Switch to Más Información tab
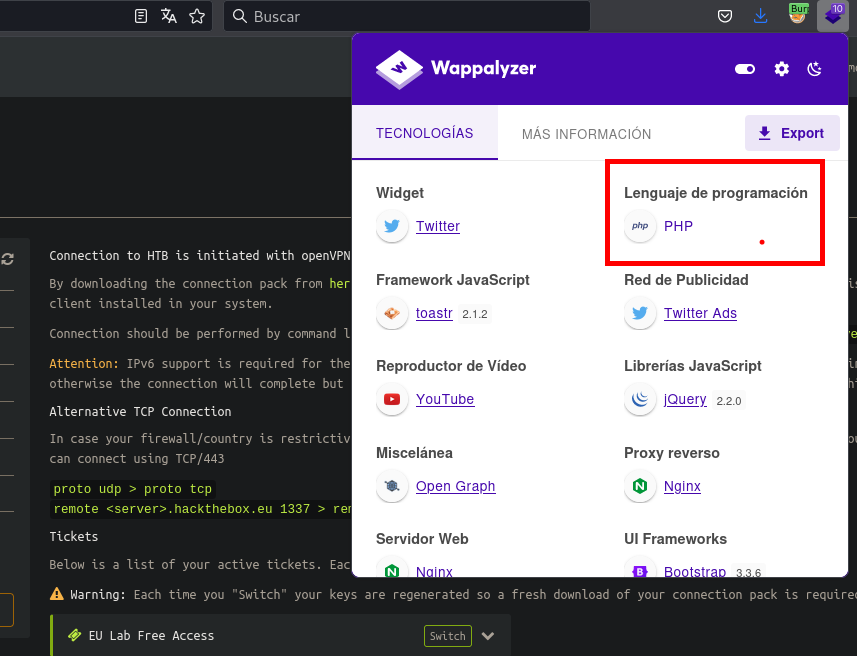The image size is (857, 656). click(x=586, y=134)
